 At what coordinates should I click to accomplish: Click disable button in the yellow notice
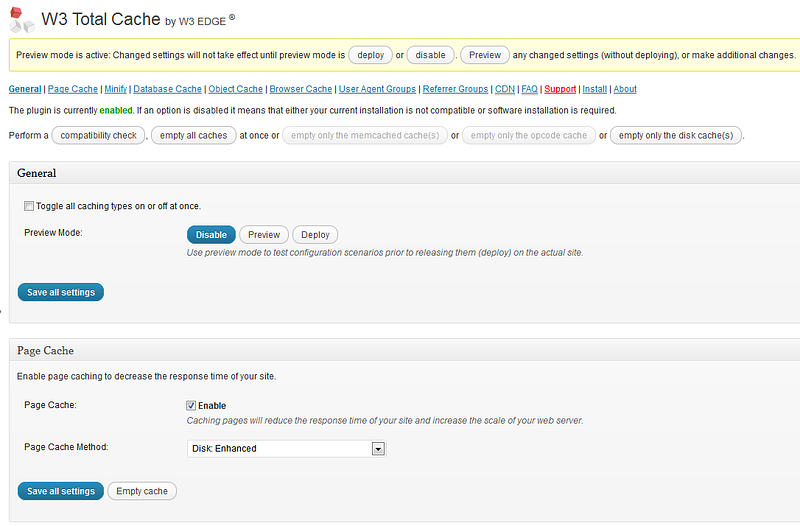click(x=432, y=54)
